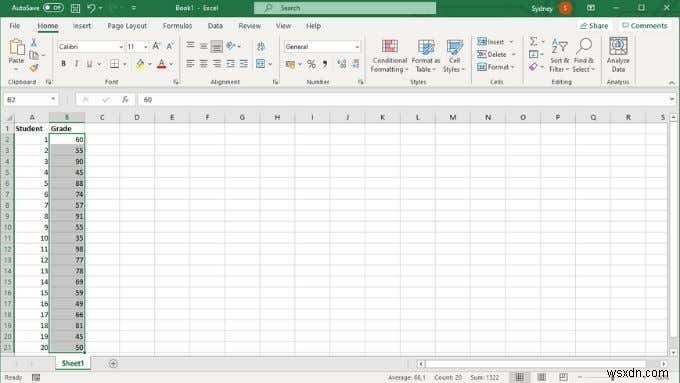Click the Insert Function fx button
Image resolution: width=680 pixels, height=383 pixels.
pos(125,99)
